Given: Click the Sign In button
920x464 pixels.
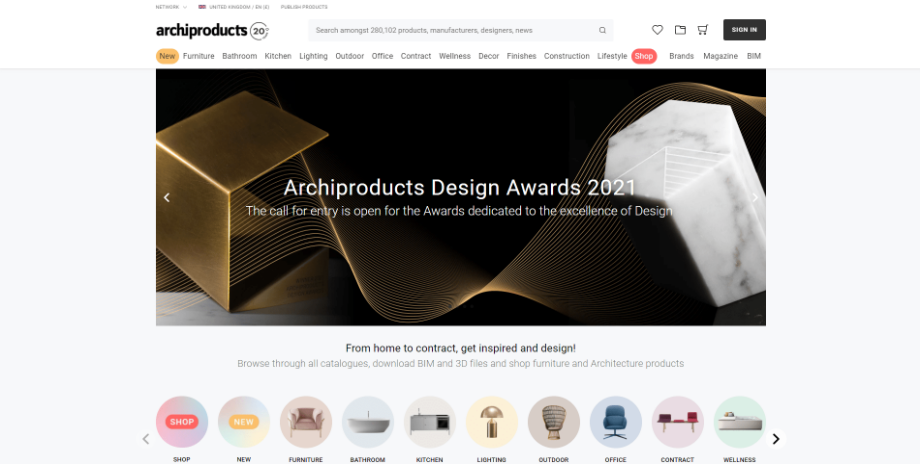Looking at the screenshot, I should 744,30.
